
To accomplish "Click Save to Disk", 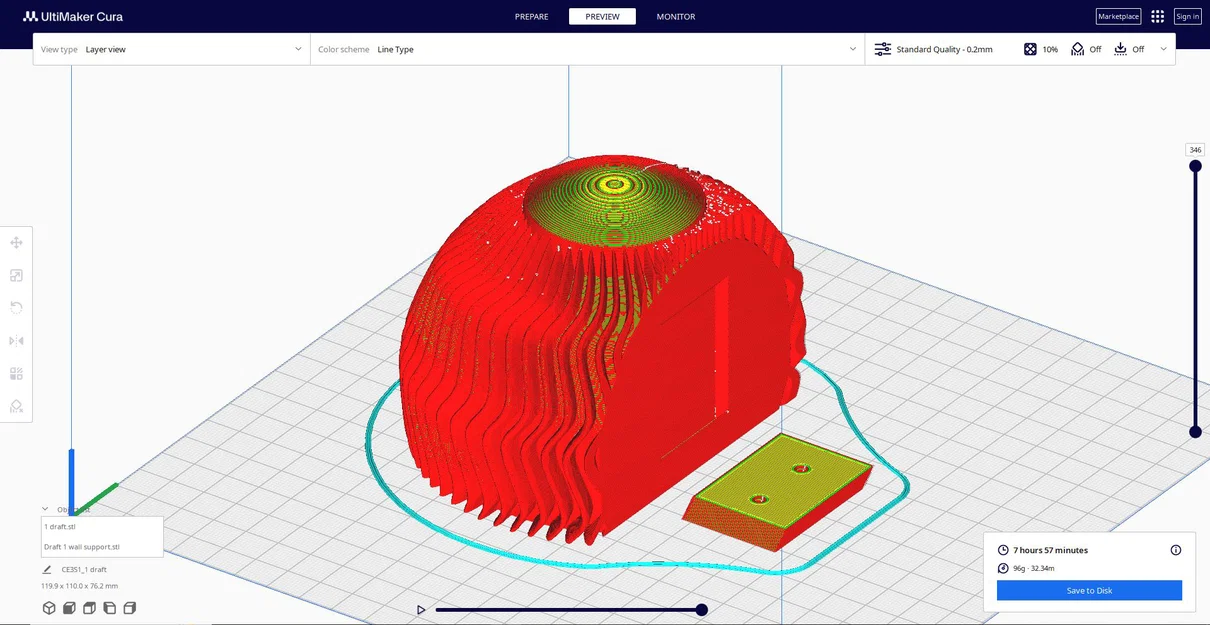I will pos(1089,590).
